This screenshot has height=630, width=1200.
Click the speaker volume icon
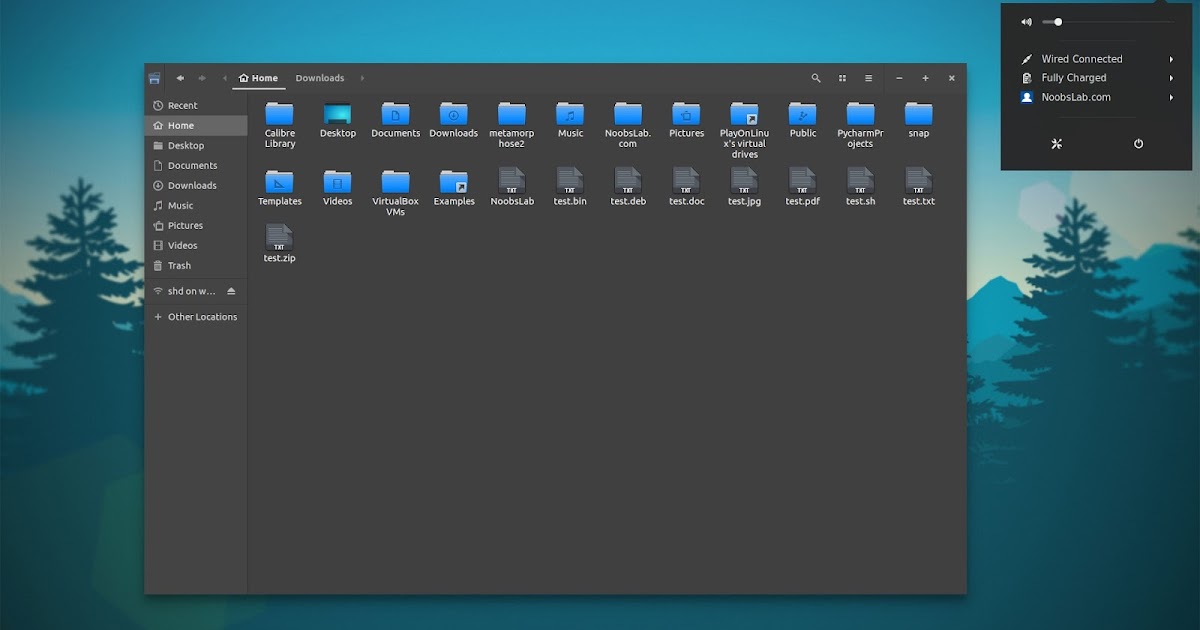click(1025, 21)
